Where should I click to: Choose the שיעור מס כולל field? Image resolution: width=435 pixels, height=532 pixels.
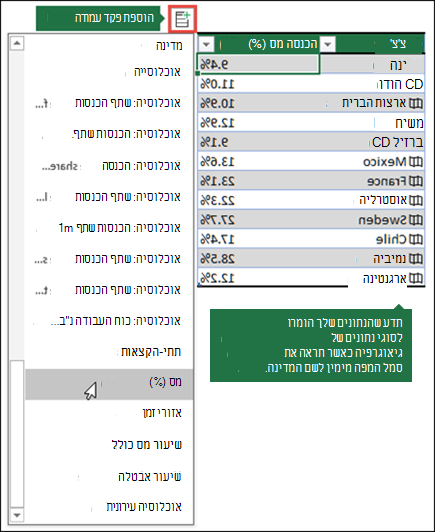109,445
